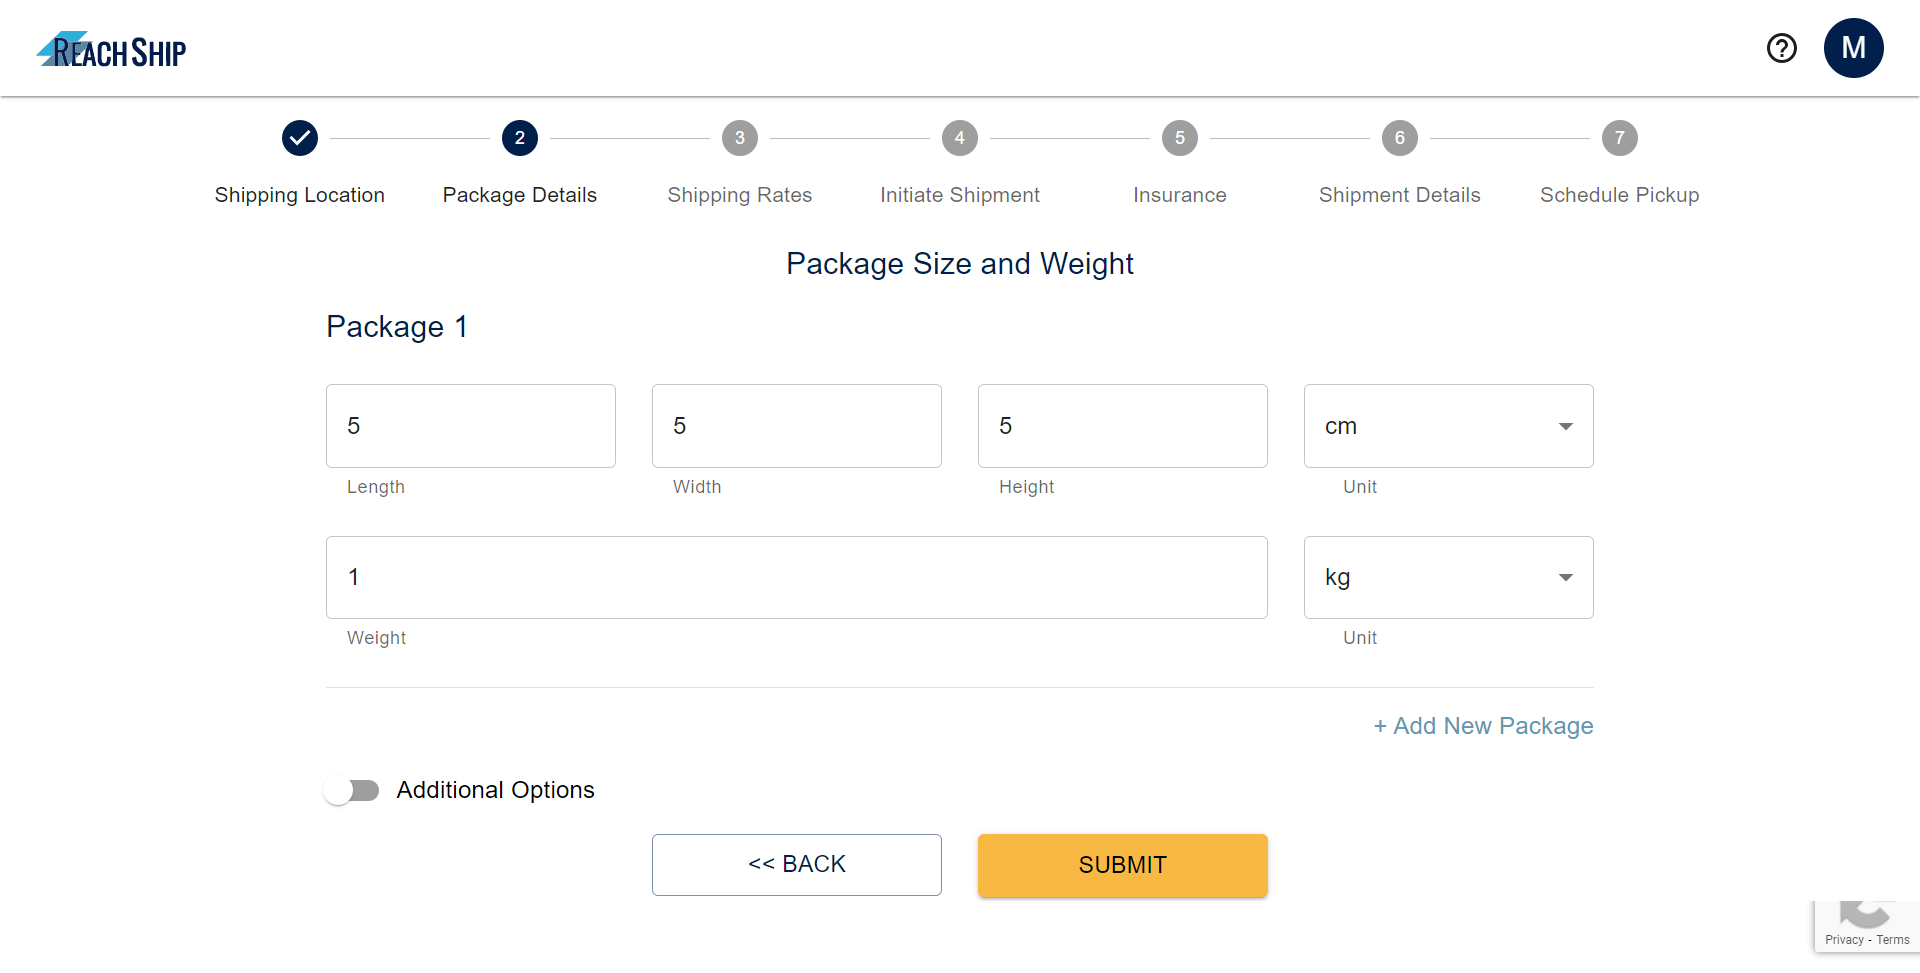Switch to the Shipping Location tab
Viewport: 1920px width, 973px height.
pyautogui.click(x=299, y=194)
